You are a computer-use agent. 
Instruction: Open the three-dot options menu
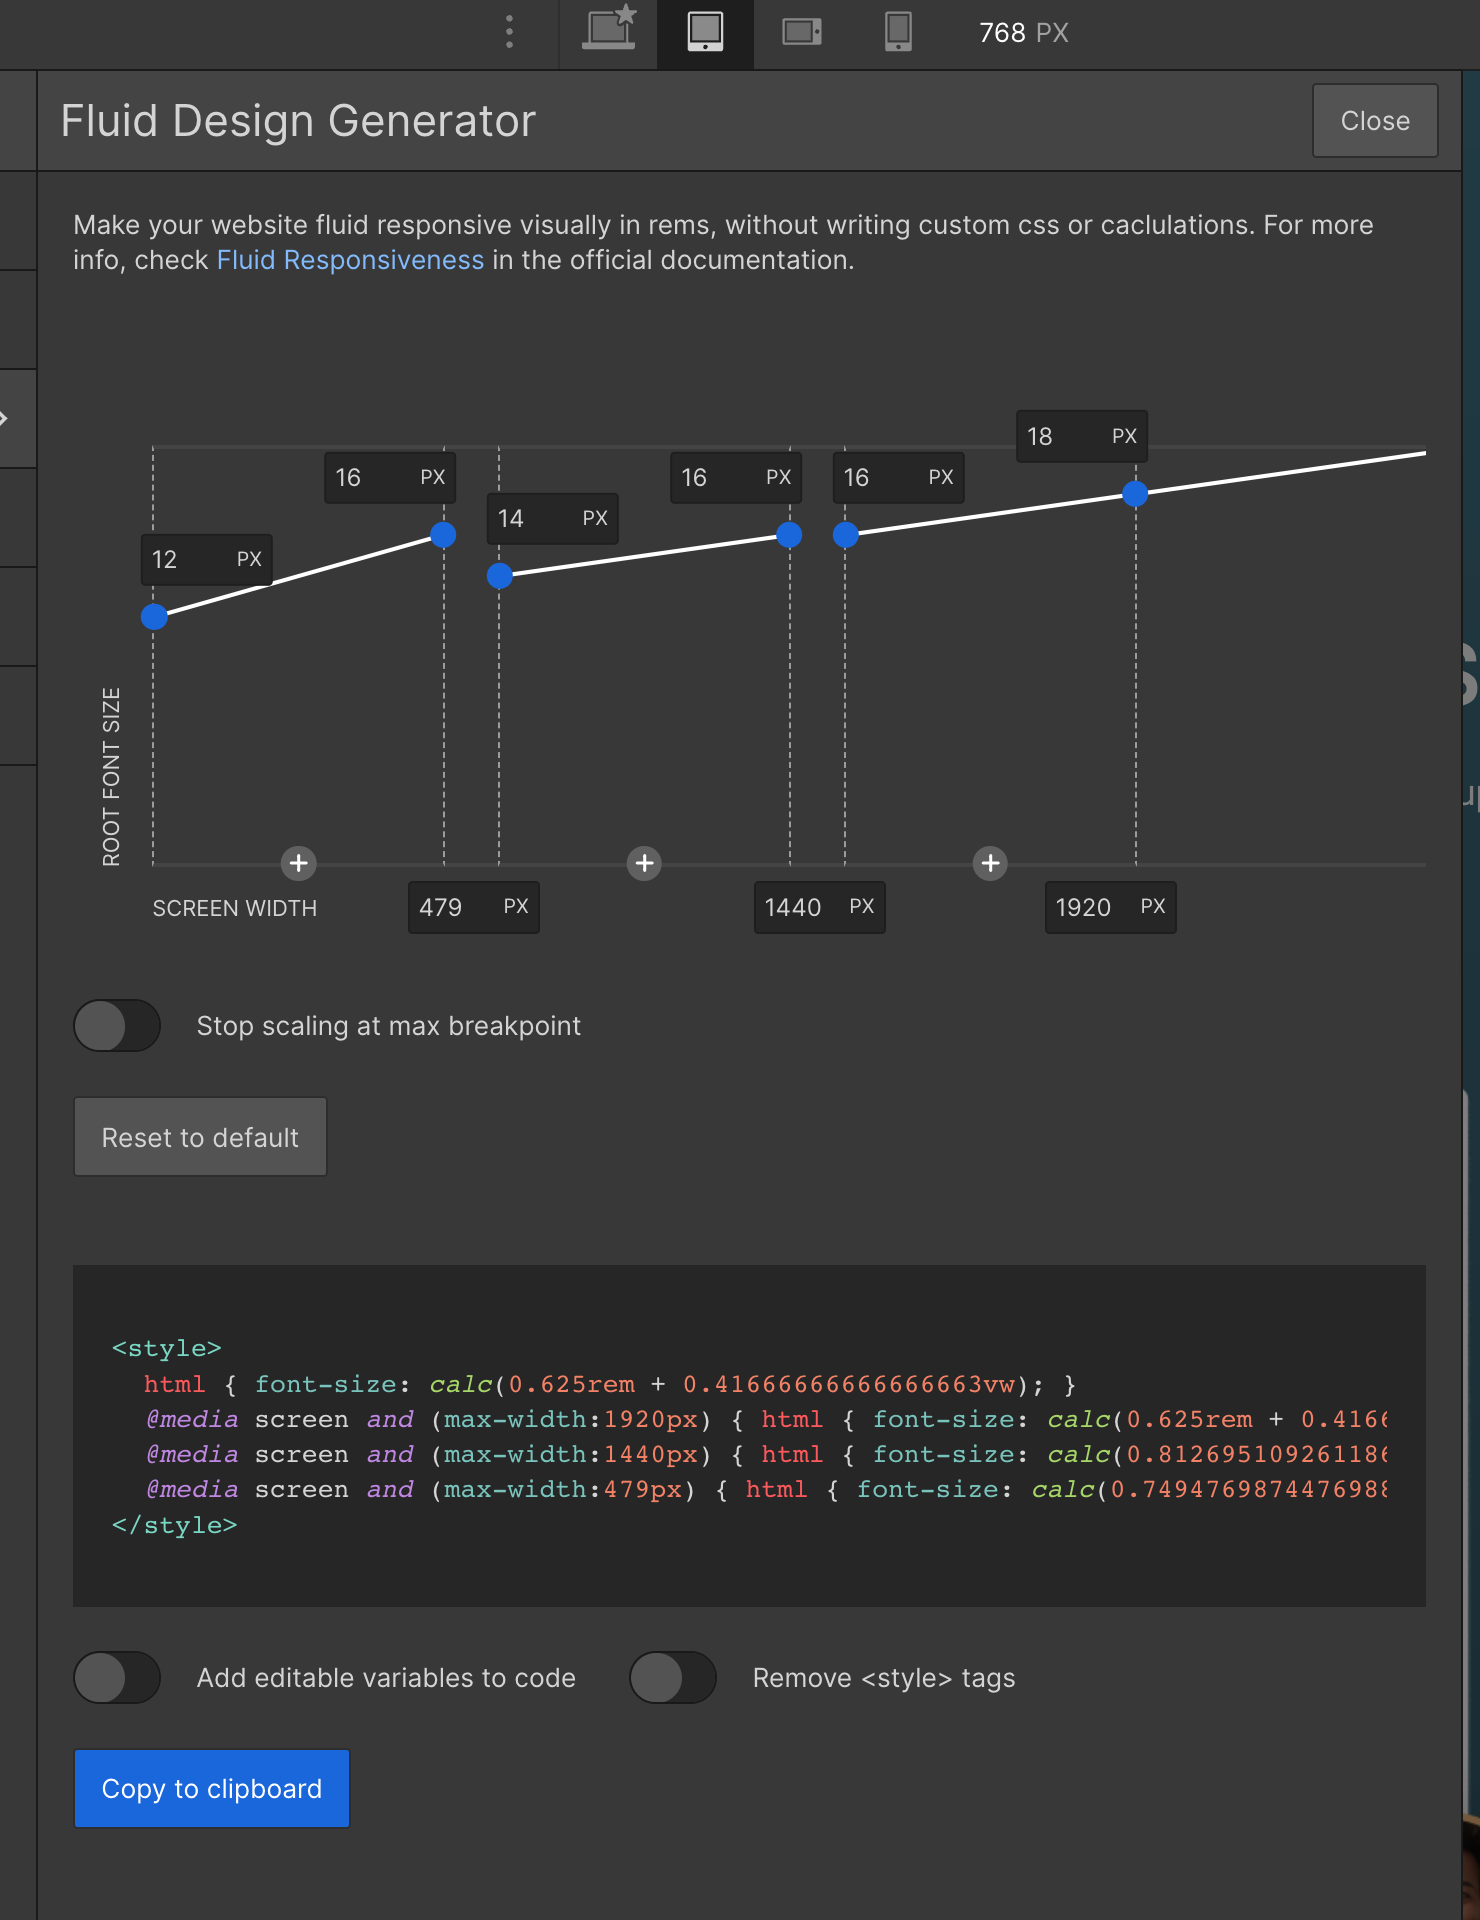click(x=510, y=32)
